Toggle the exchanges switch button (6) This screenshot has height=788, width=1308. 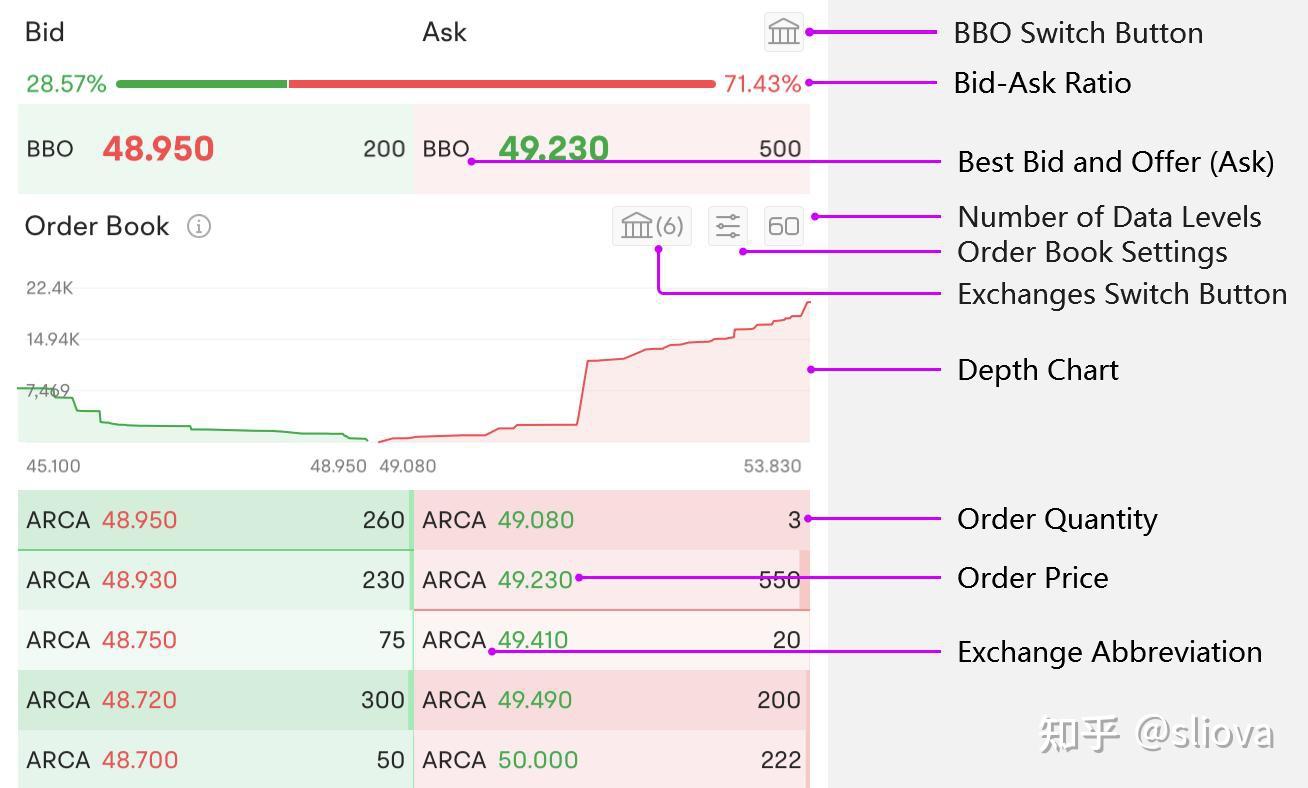click(x=651, y=227)
